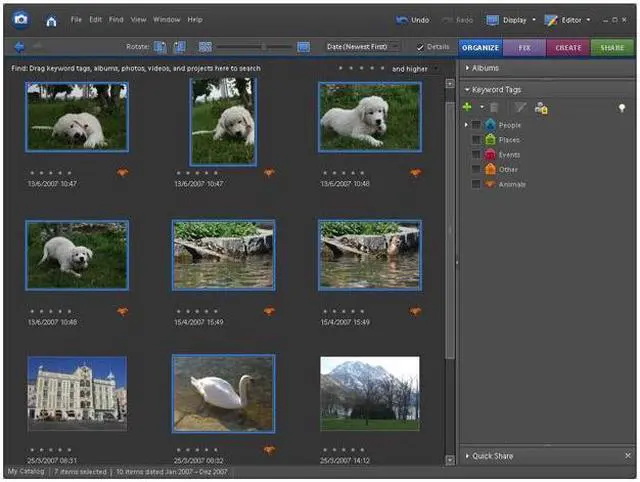Image resolution: width=640 pixels, height=482 pixels.
Task: Go to the welcome screen via house icon
Action: point(51,20)
